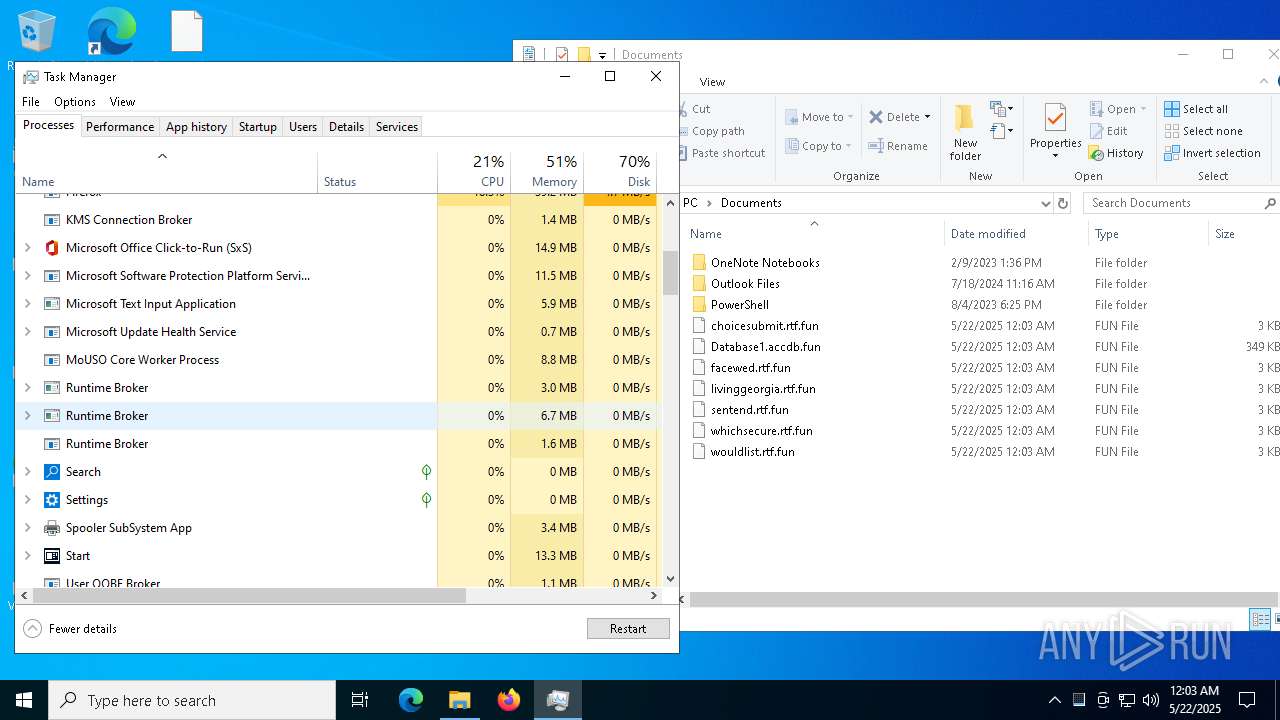Viewport: 1280px width, 720px height.
Task: Open the Delete dropdown arrow in Explorer
Action: point(927,117)
